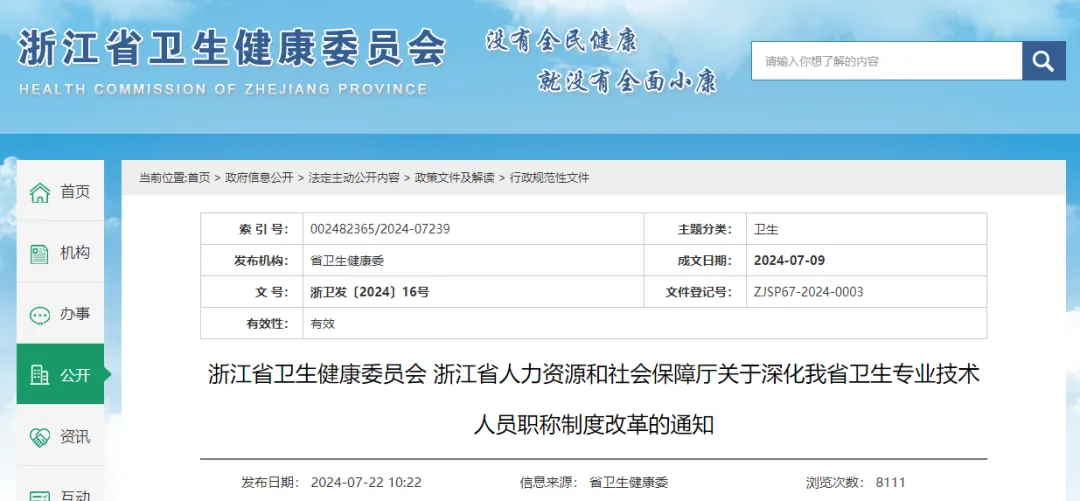Click the 办事 chat bubble icon
This screenshot has height=501, width=1080.
coord(39,315)
